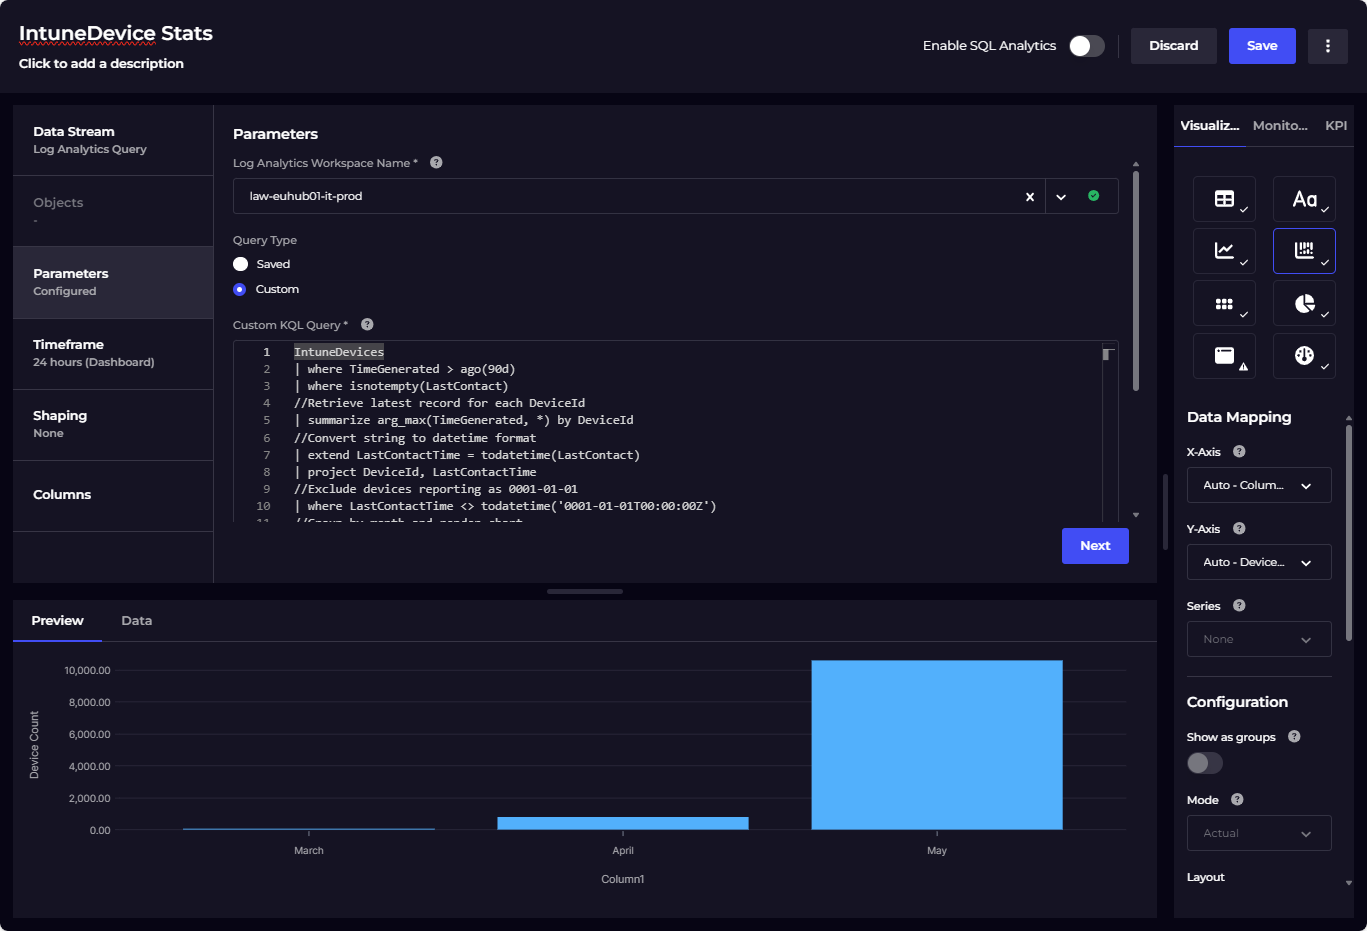Click the green workspace validation check icon
This screenshot has height=931, width=1367.
(1094, 196)
